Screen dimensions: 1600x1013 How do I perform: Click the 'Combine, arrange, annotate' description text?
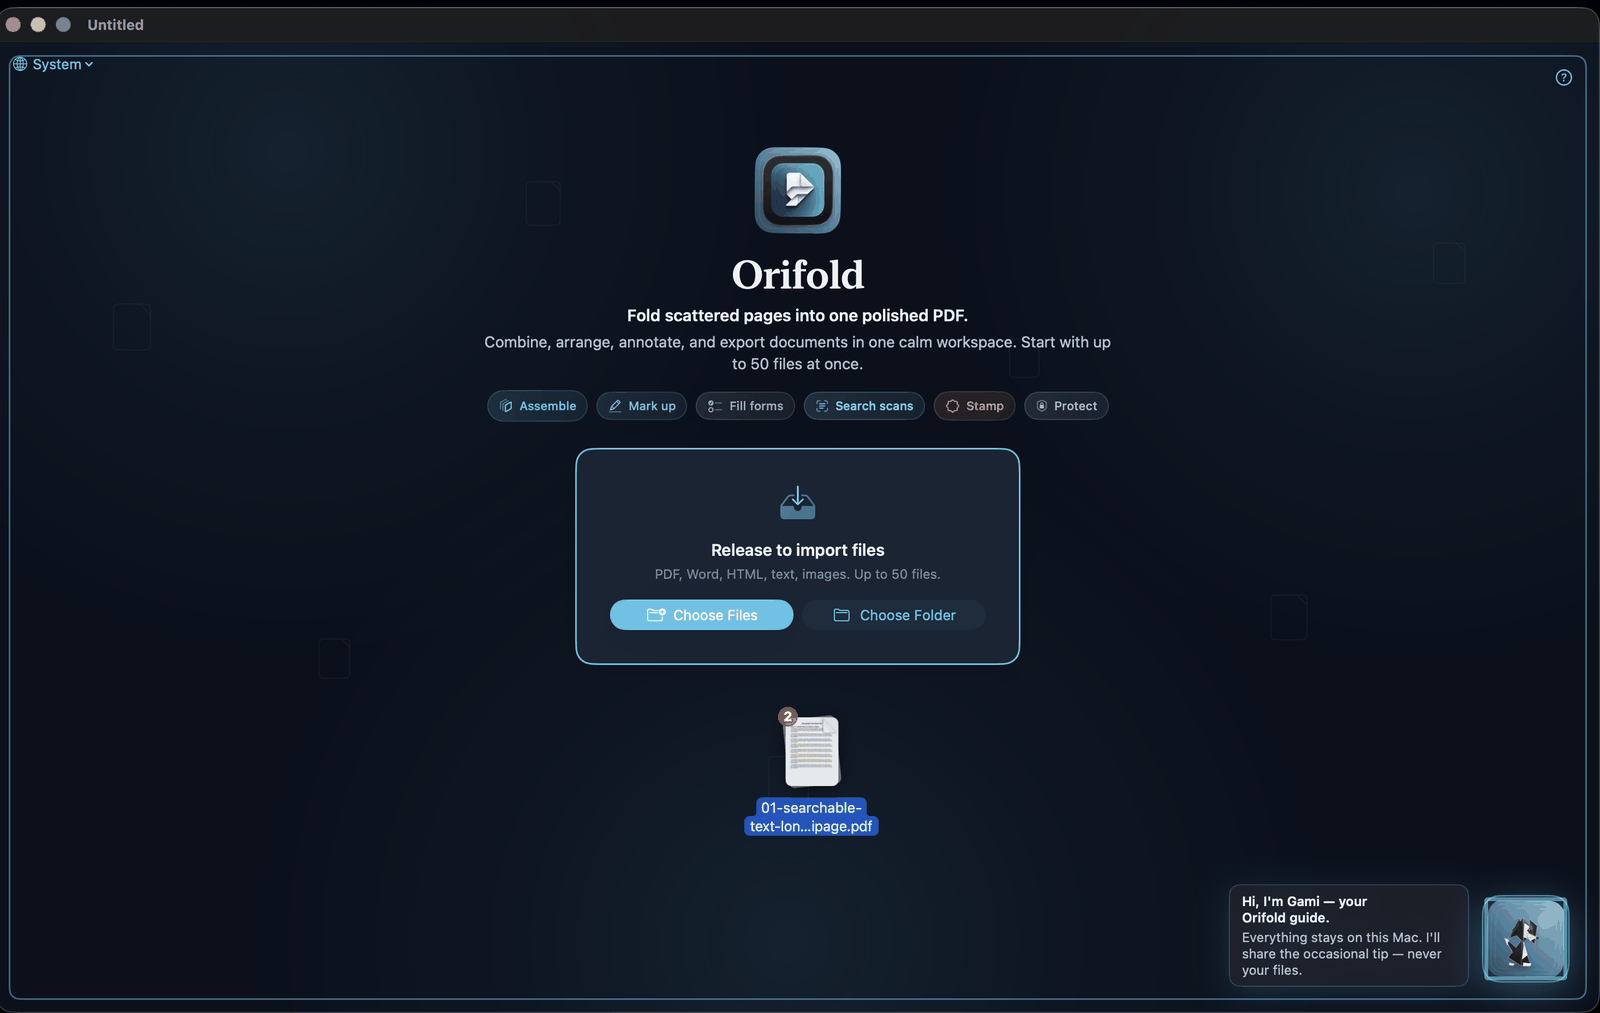click(x=798, y=353)
